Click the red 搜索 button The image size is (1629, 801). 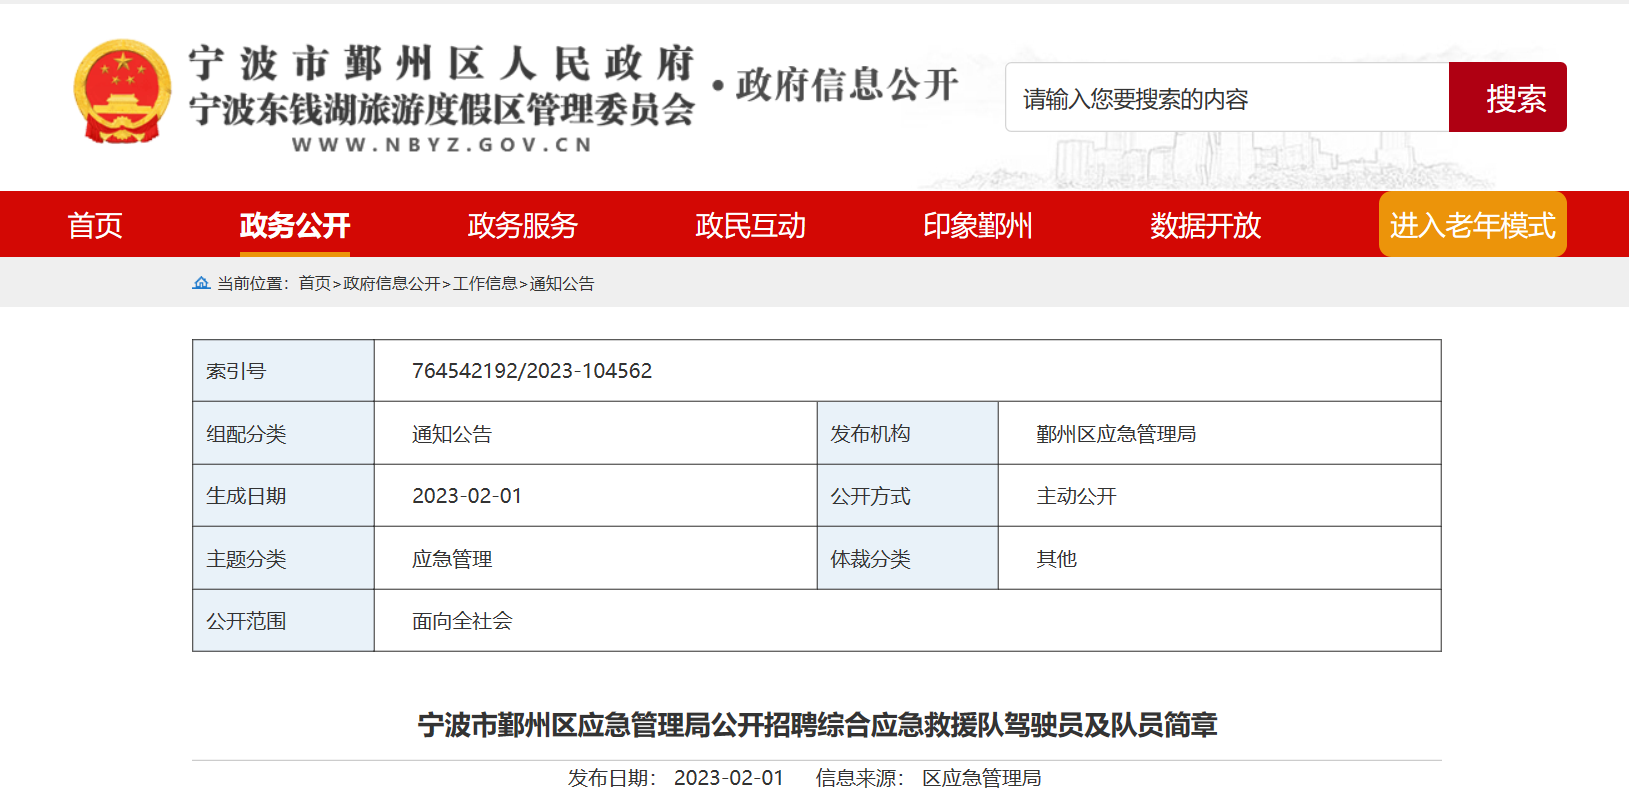pos(1508,98)
